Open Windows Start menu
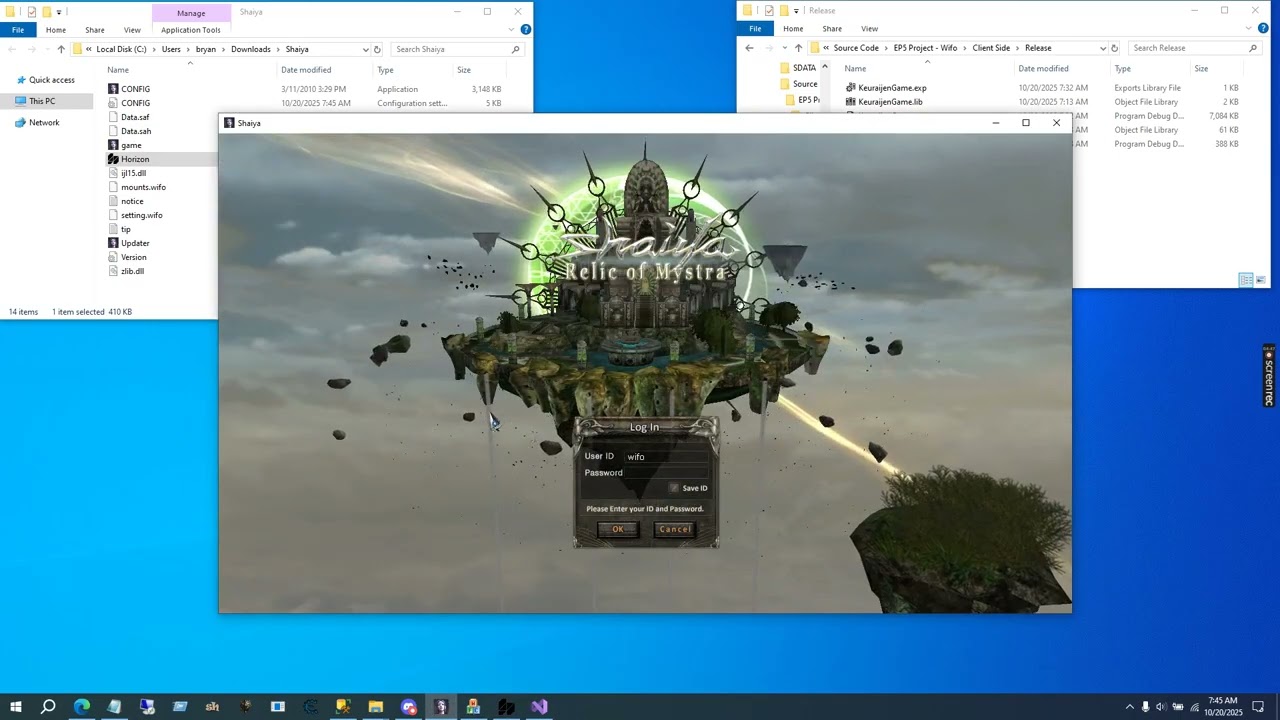This screenshot has width=1280, height=720. coord(15,707)
